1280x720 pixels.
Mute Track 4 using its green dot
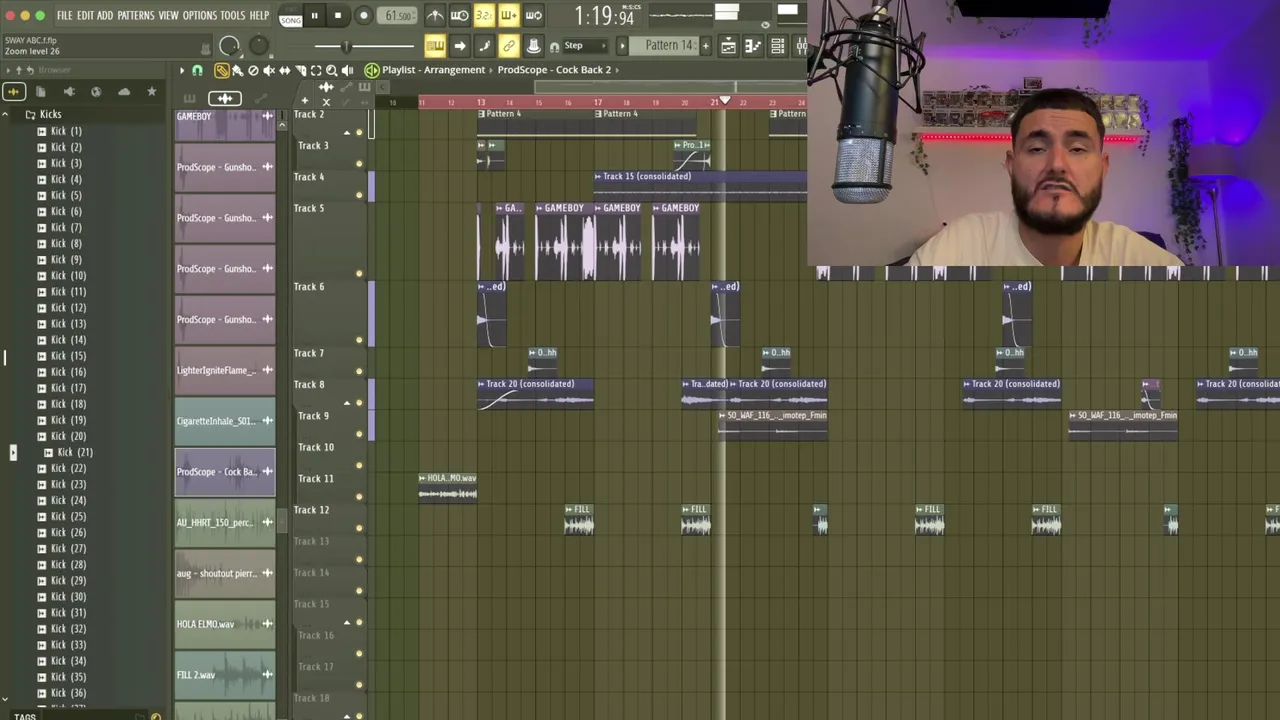[359, 195]
